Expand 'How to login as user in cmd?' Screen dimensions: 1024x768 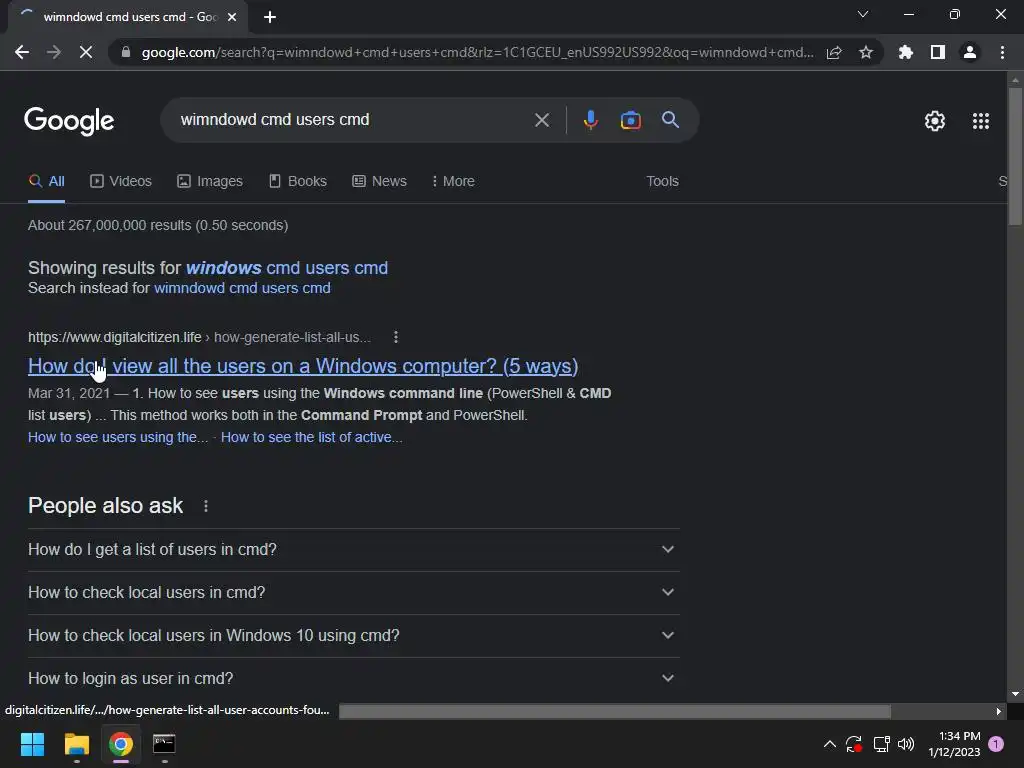(353, 679)
